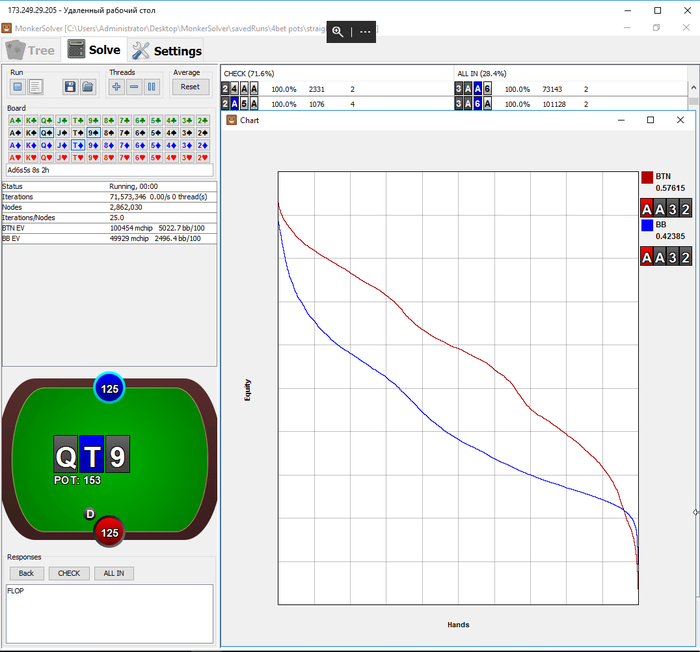Click the BTN AA32 hand in legend

pos(666,209)
